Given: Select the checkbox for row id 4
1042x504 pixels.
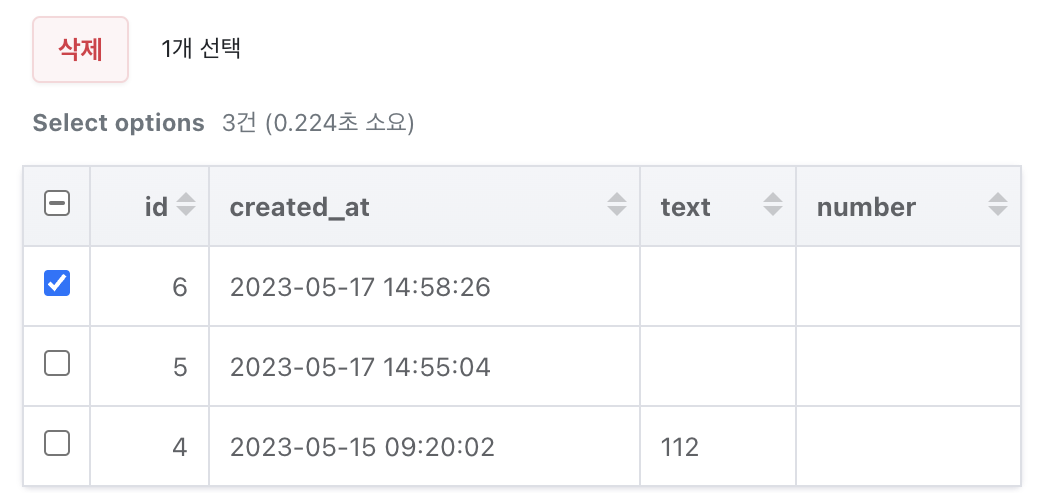Looking at the screenshot, I should point(57,443).
